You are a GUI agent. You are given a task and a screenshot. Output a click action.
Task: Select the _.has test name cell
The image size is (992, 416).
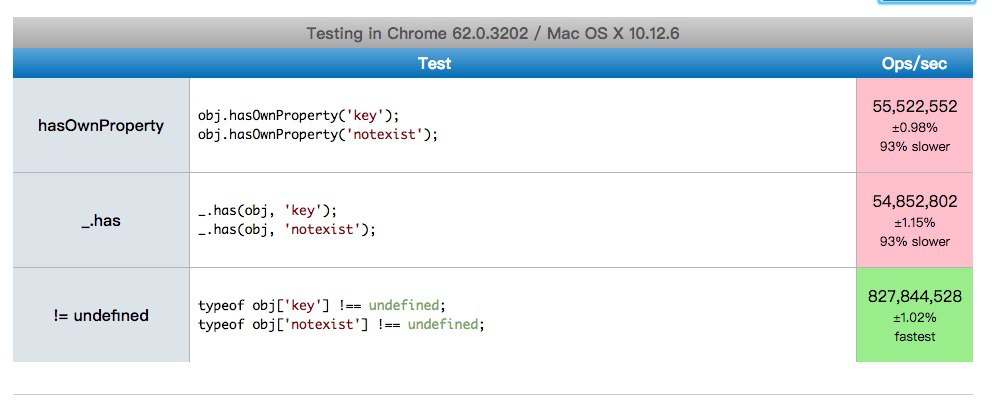(x=101, y=220)
